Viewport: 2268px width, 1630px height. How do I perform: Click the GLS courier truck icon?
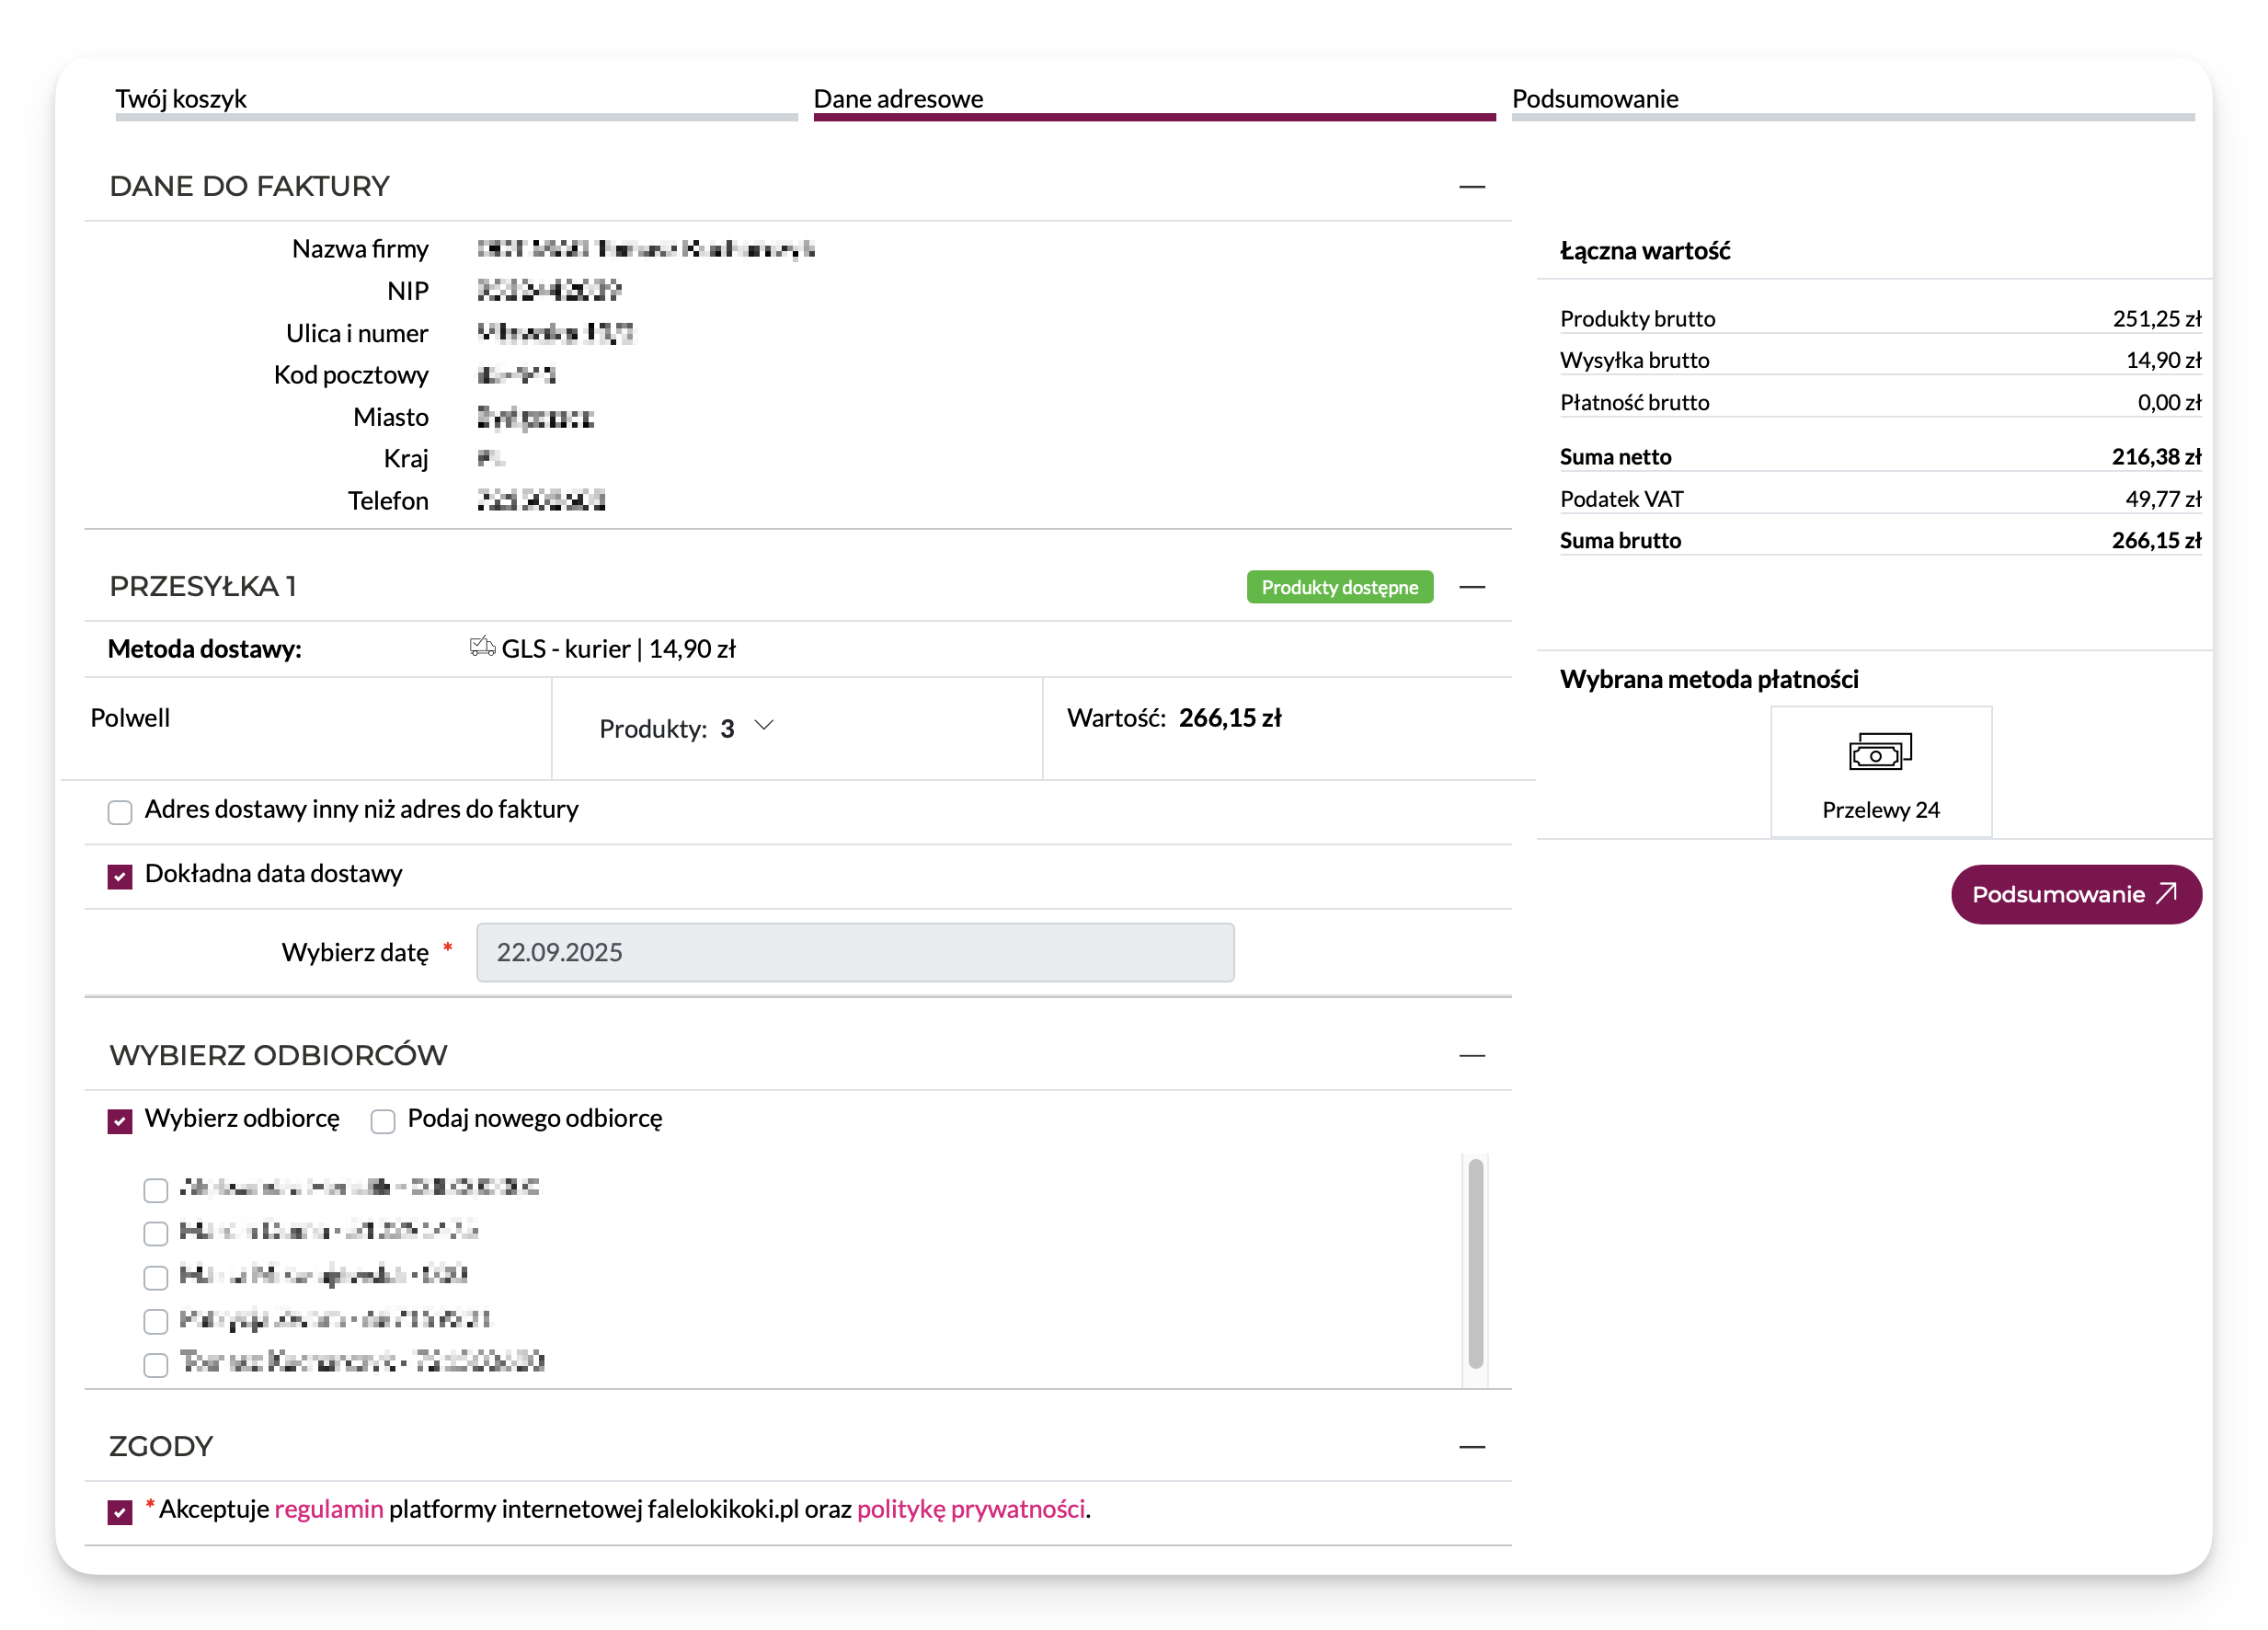pyautogui.click(x=482, y=647)
